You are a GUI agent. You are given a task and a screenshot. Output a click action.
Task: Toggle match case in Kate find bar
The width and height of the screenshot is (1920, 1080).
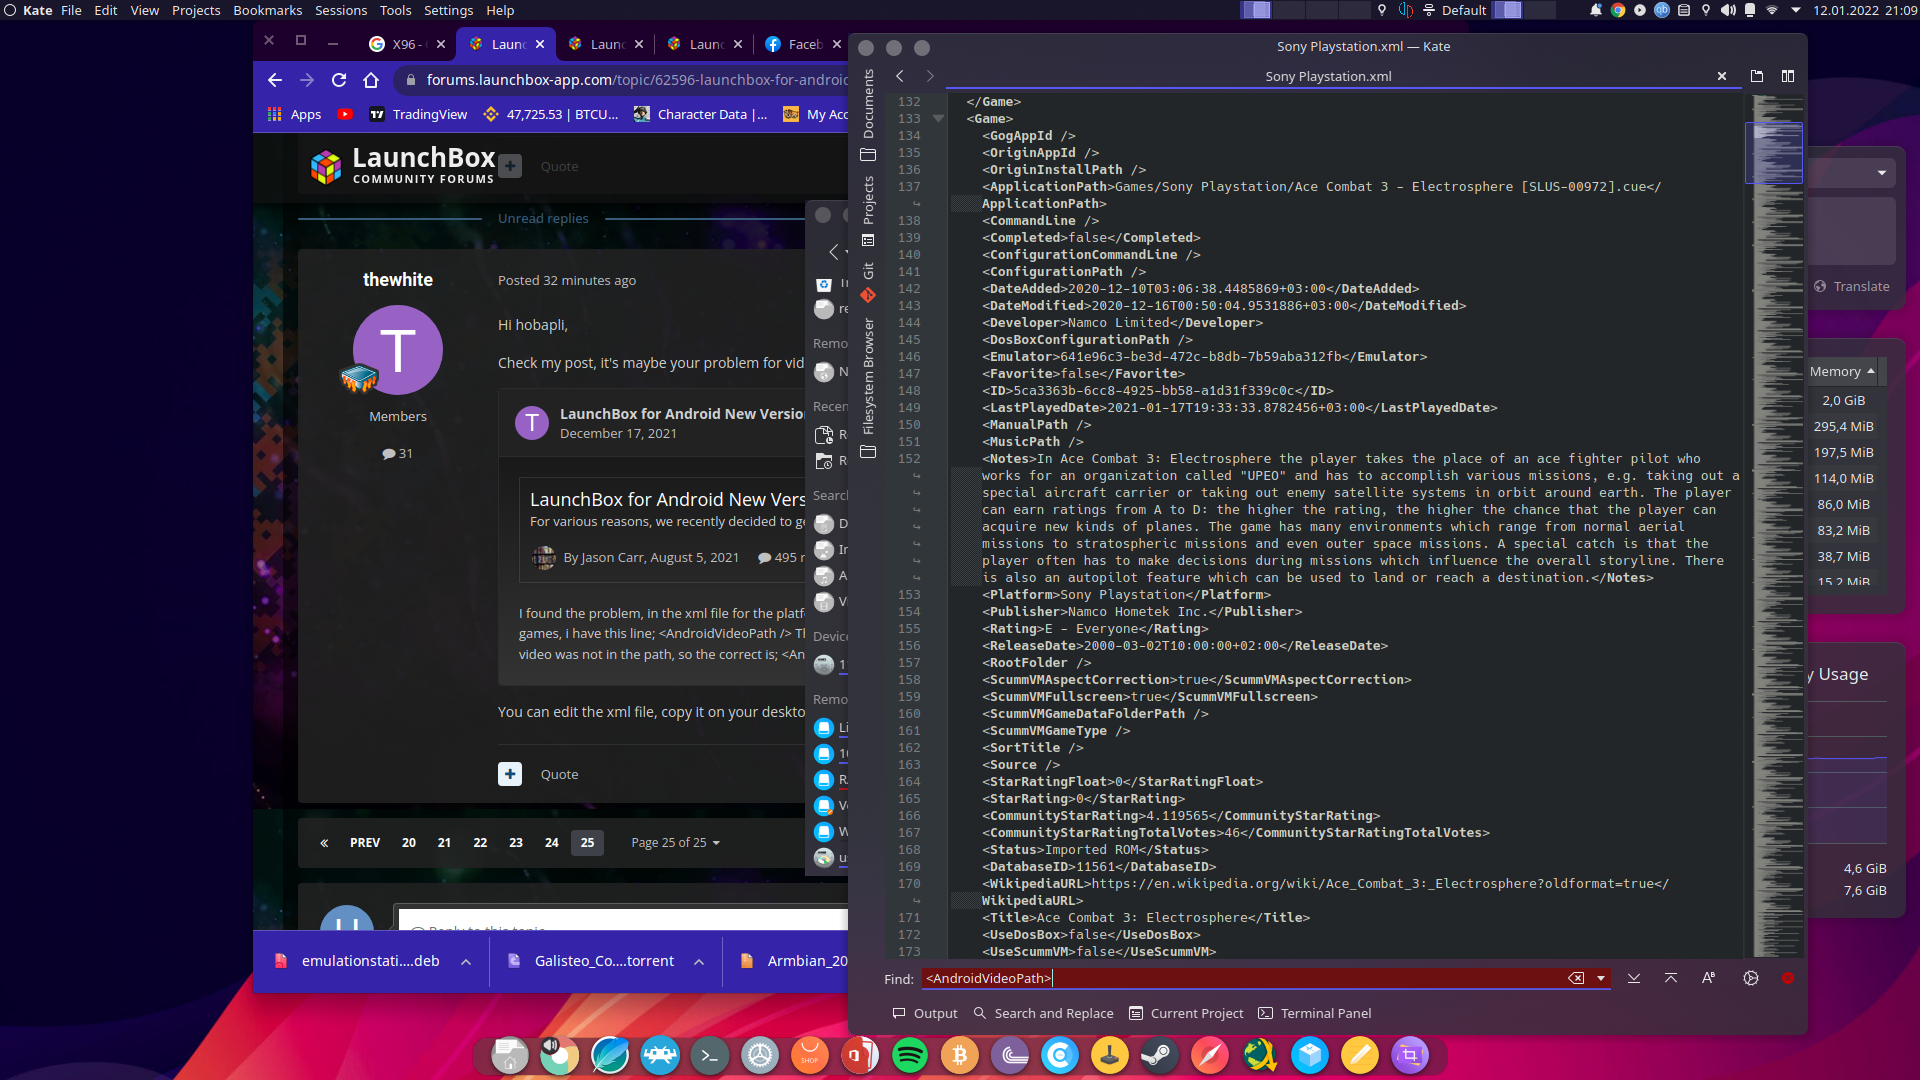[1708, 978]
